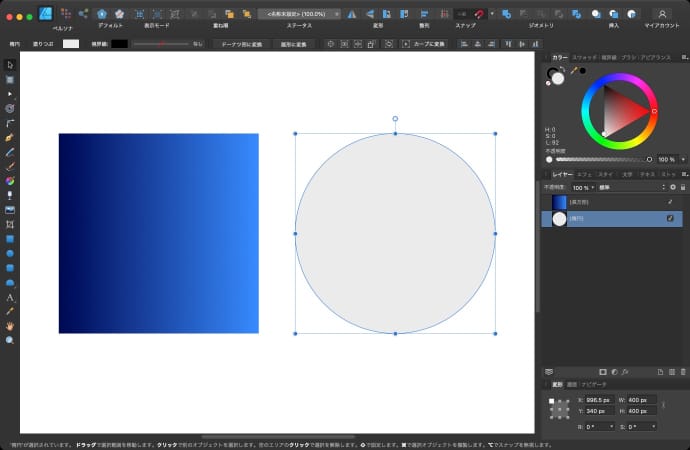This screenshot has width=690, height=450.
Task: Select the Pen tool in left toolbar
Action: pos(10,136)
